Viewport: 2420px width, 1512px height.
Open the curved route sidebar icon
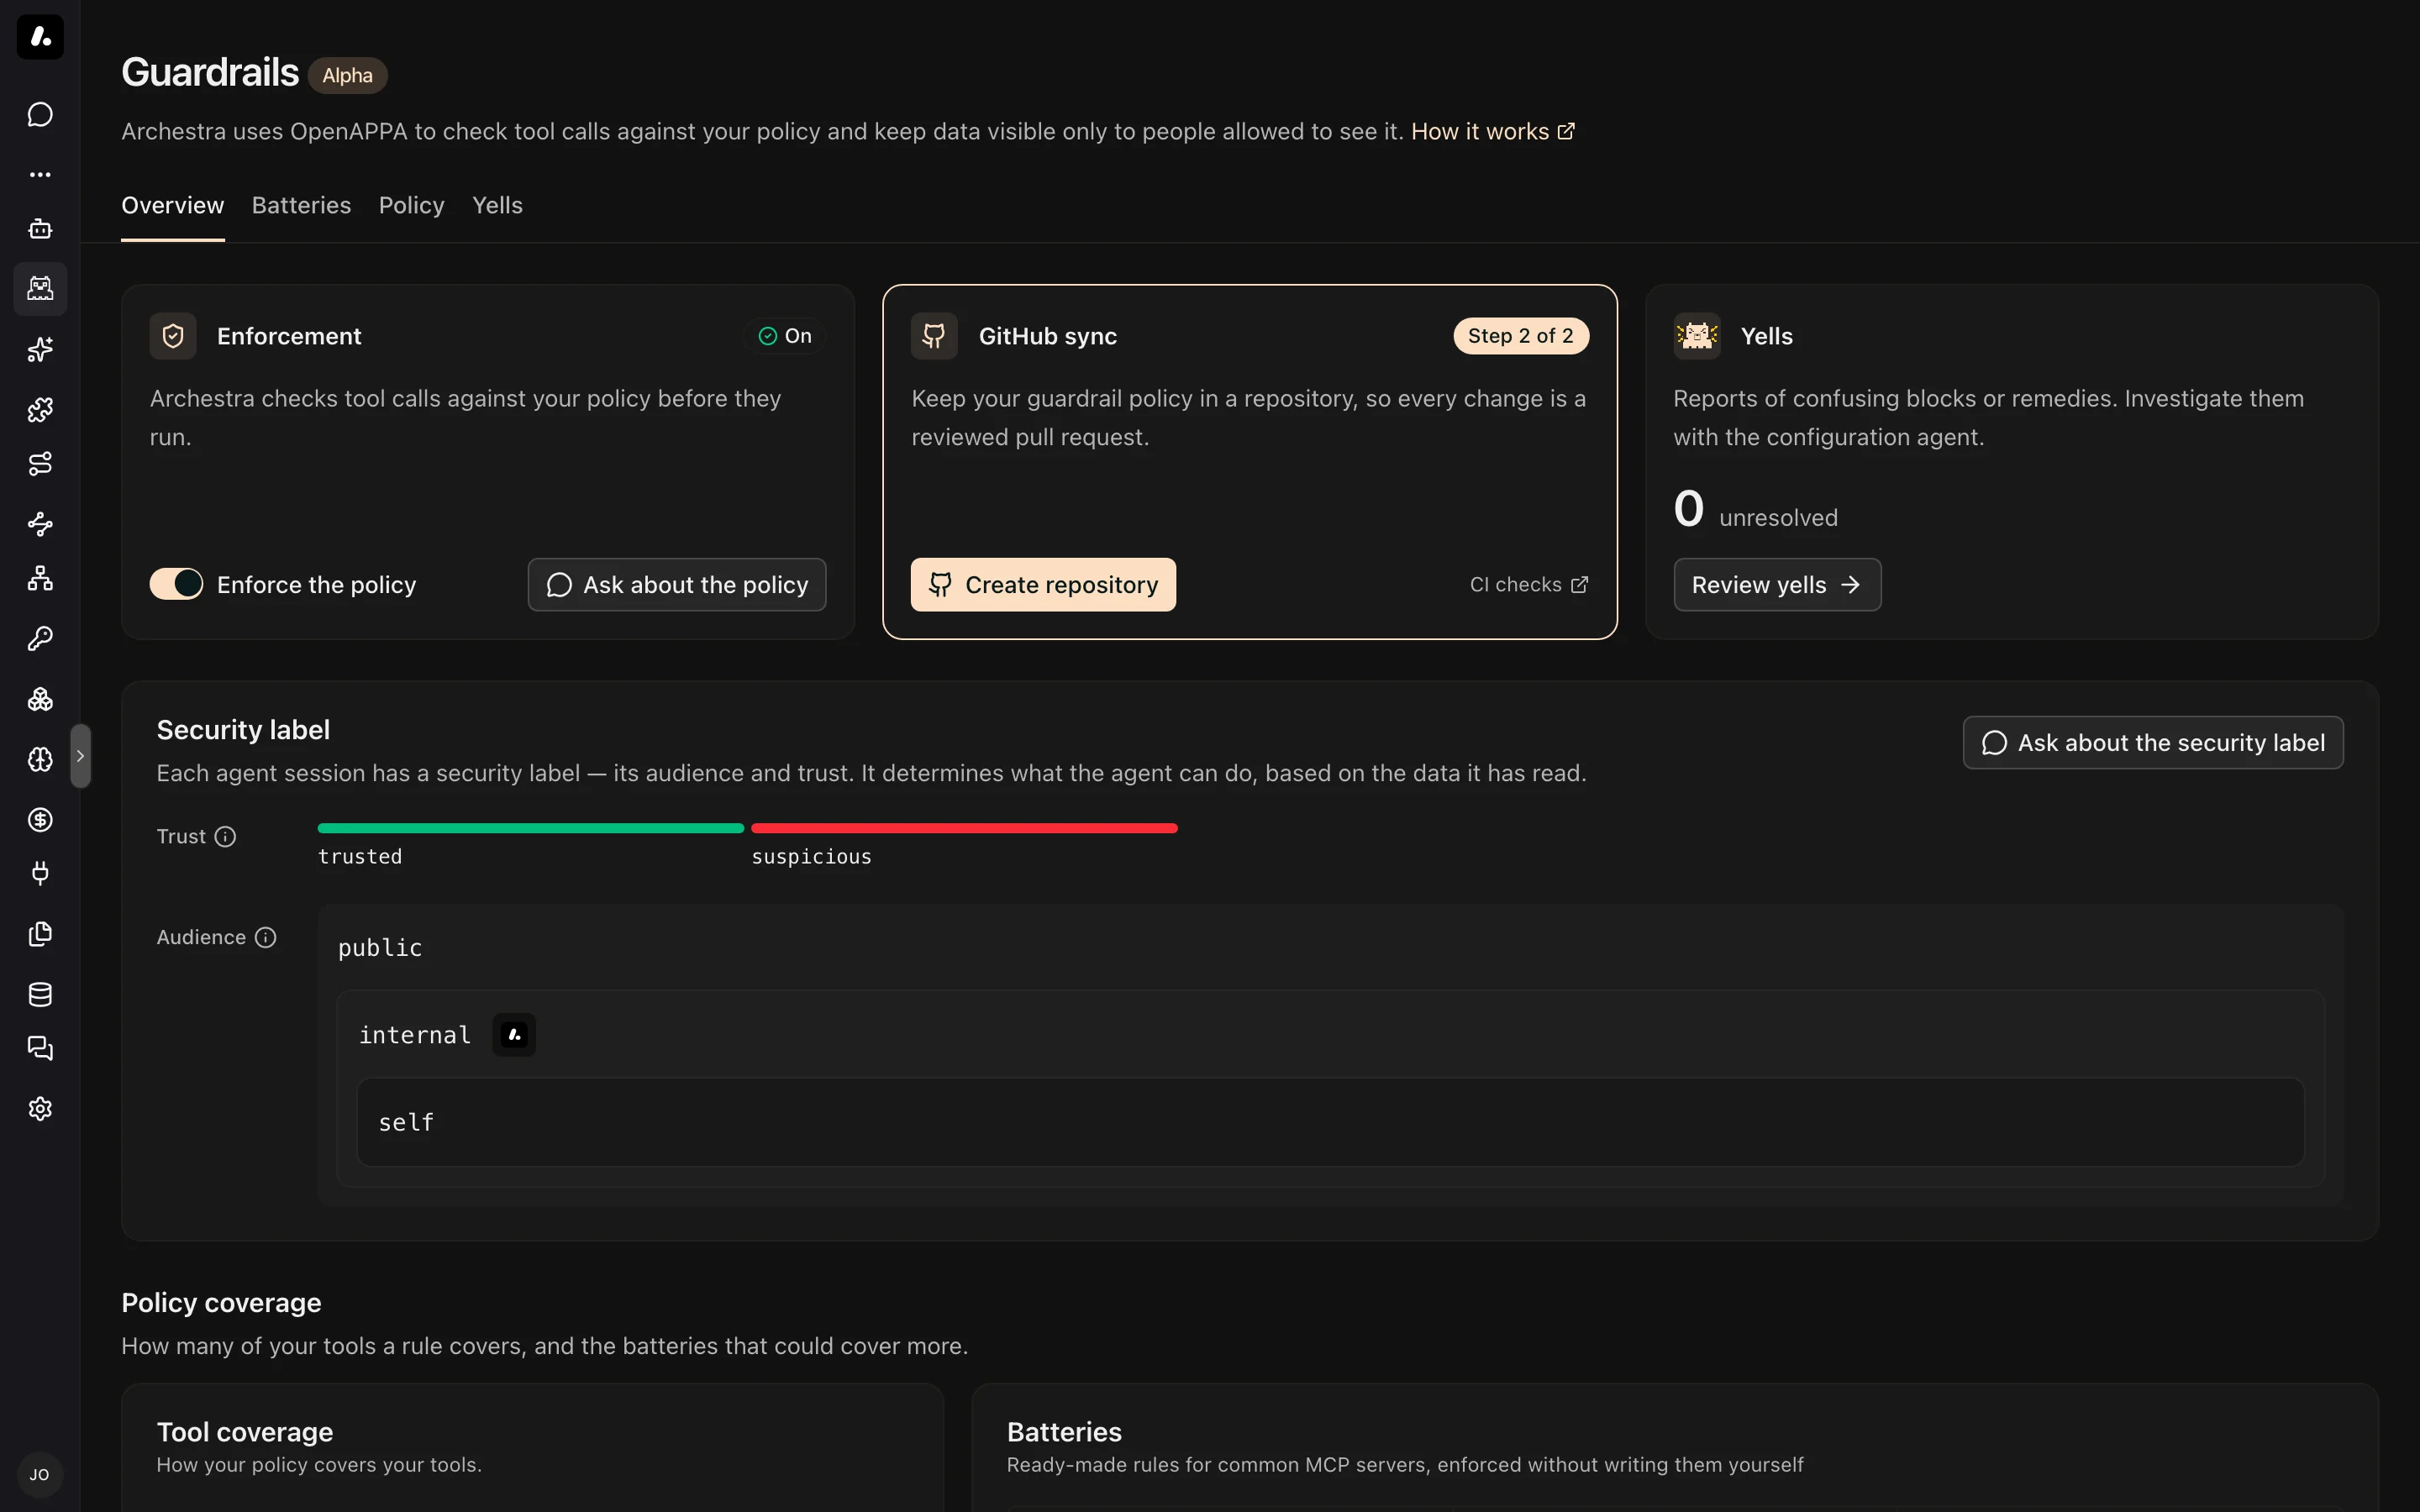point(40,464)
